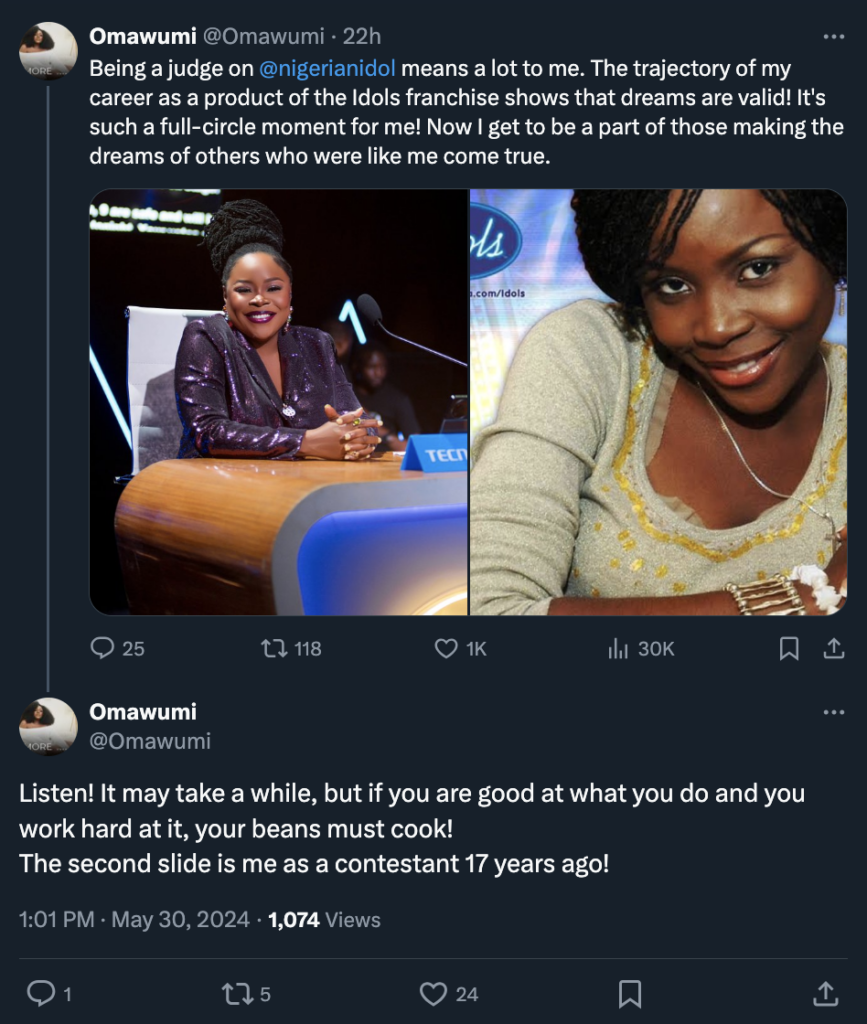Open more options on first tweet

pos(833,37)
